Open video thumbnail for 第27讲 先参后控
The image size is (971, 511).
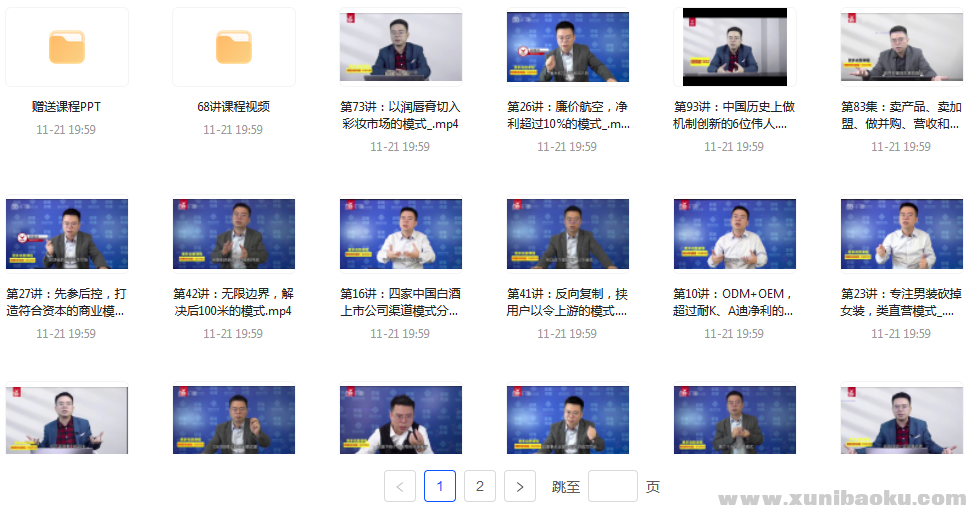click(67, 234)
